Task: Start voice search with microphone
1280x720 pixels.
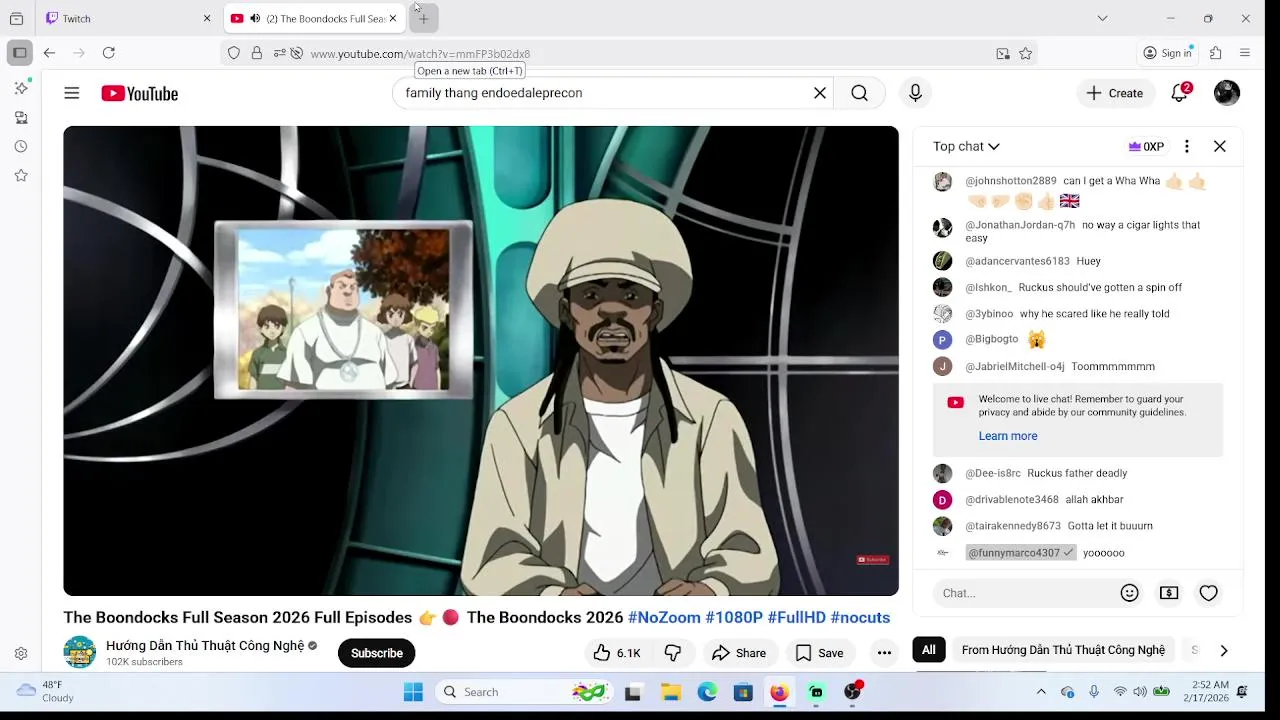Action: click(x=915, y=93)
